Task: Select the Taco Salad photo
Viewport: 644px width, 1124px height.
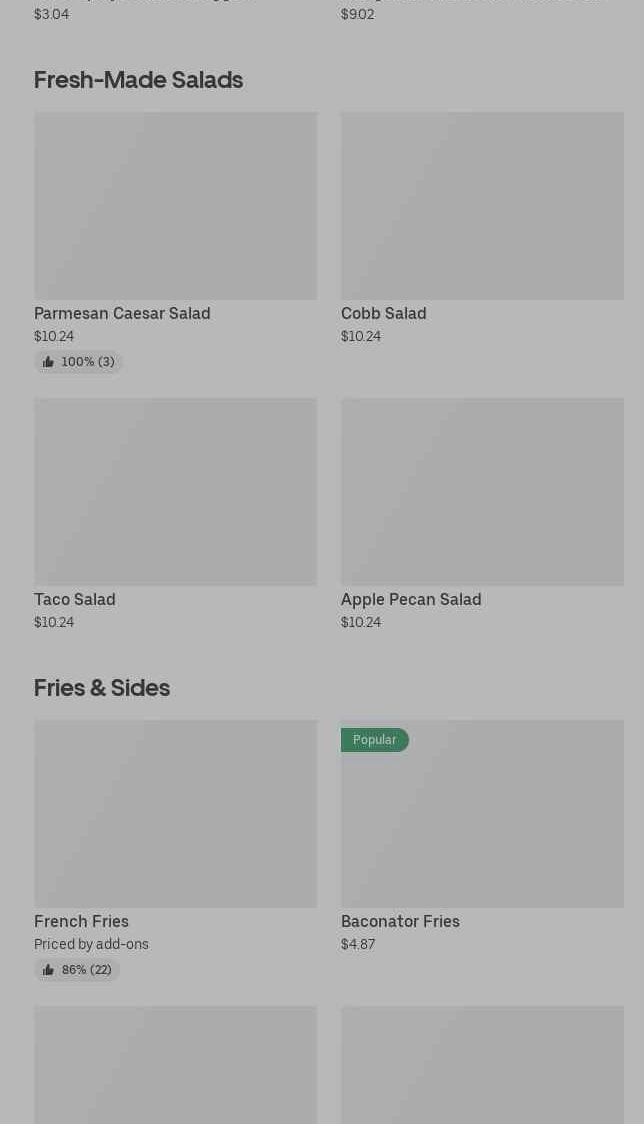Action: [175, 492]
